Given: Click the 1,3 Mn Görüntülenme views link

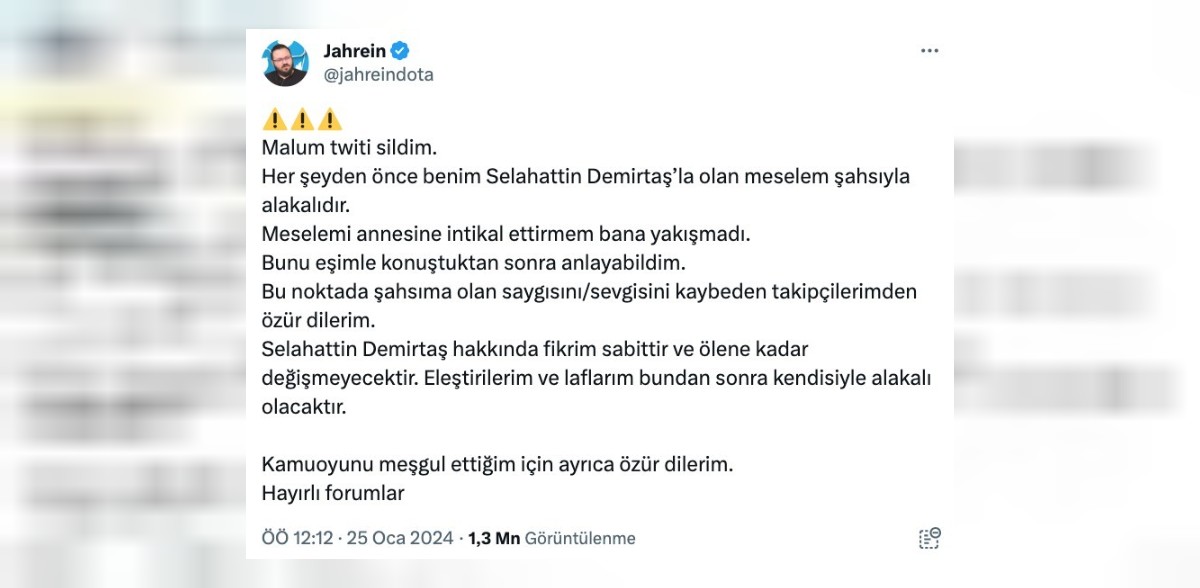Looking at the screenshot, I should point(550,537).
